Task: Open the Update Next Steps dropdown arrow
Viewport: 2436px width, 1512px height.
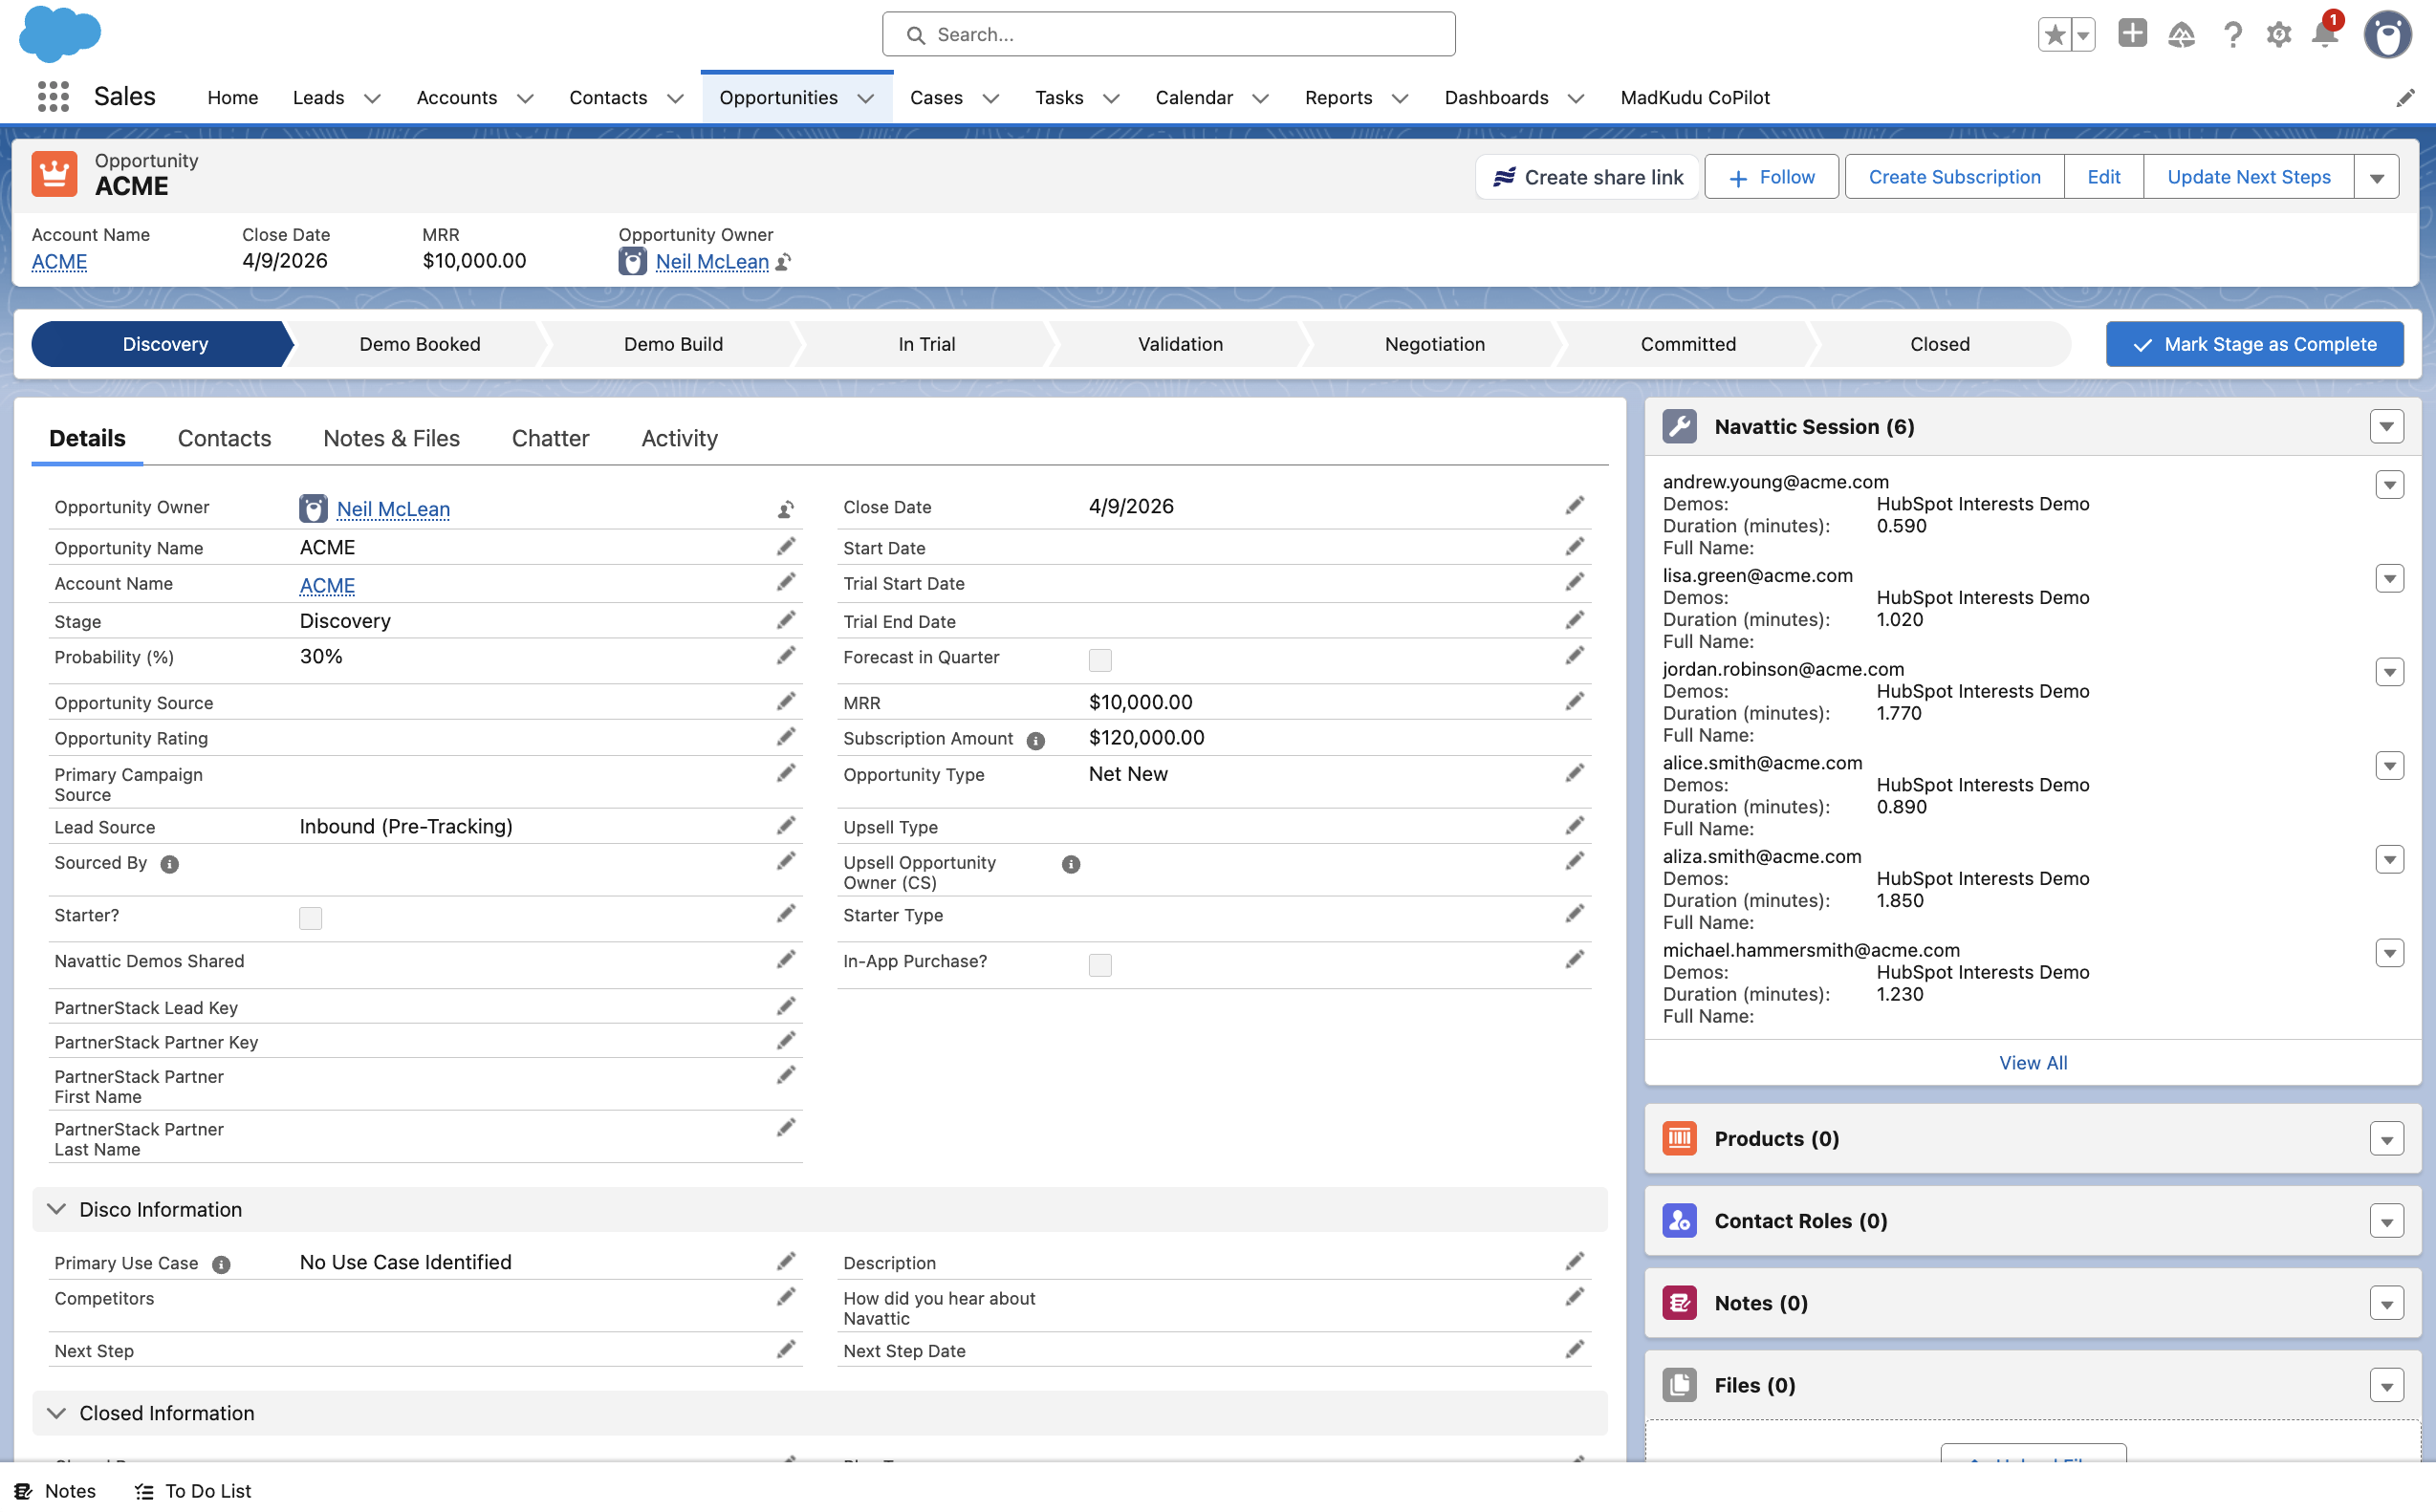Action: 2377,176
